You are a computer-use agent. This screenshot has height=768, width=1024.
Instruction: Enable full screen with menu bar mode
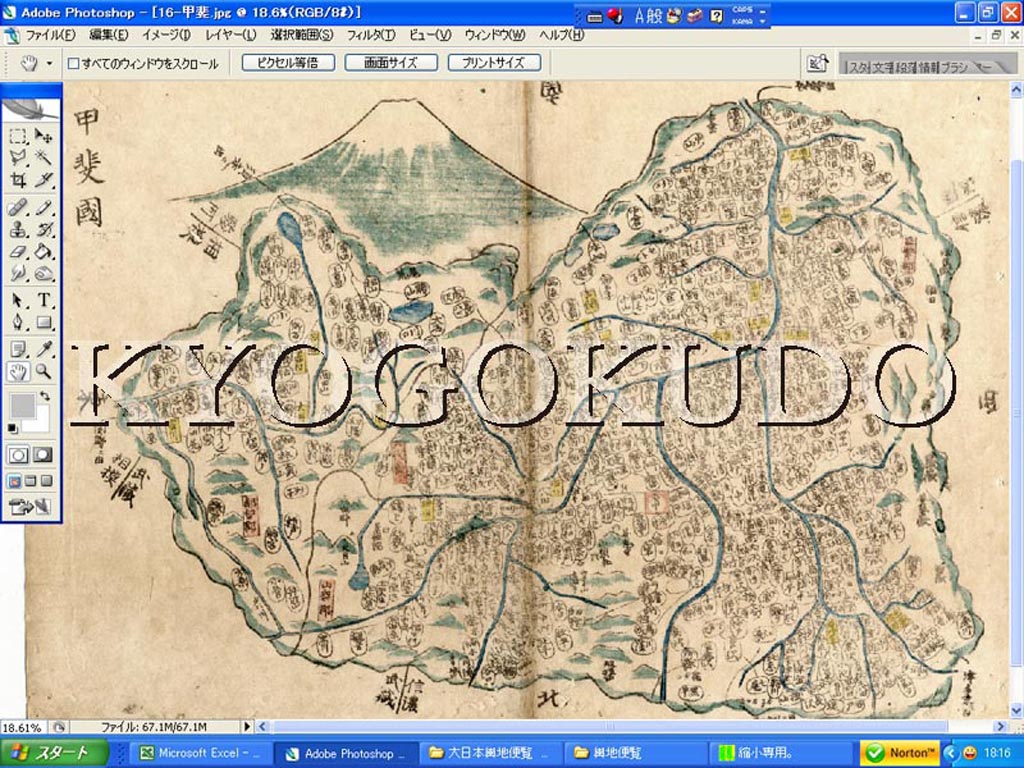pos(31,482)
